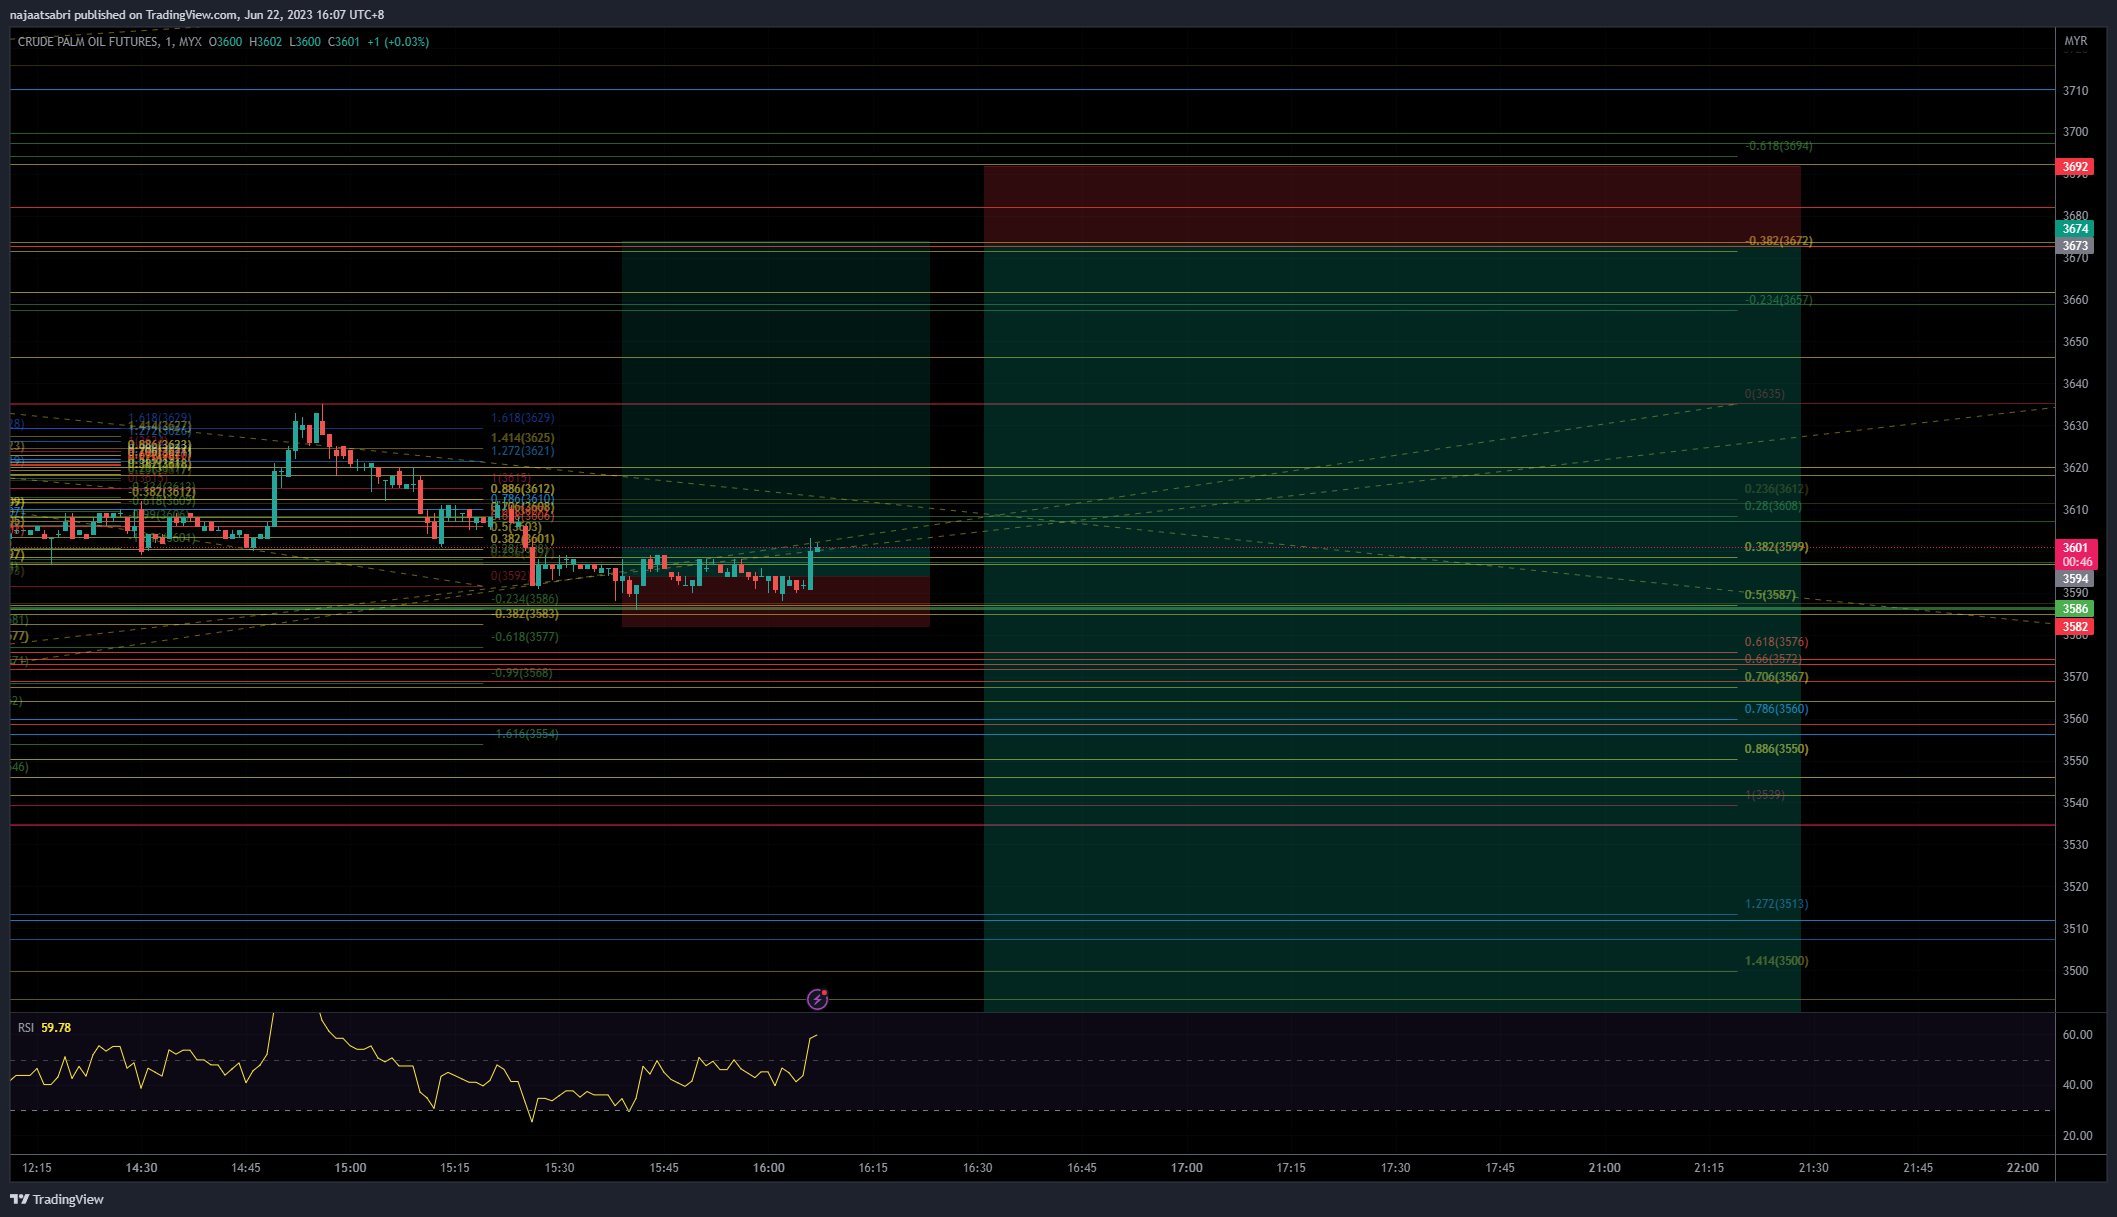Image resolution: width=2117 pixels, height=1217 pixels.
Task: Click the gray 3594 price tag
Action: click(2076, 579)
